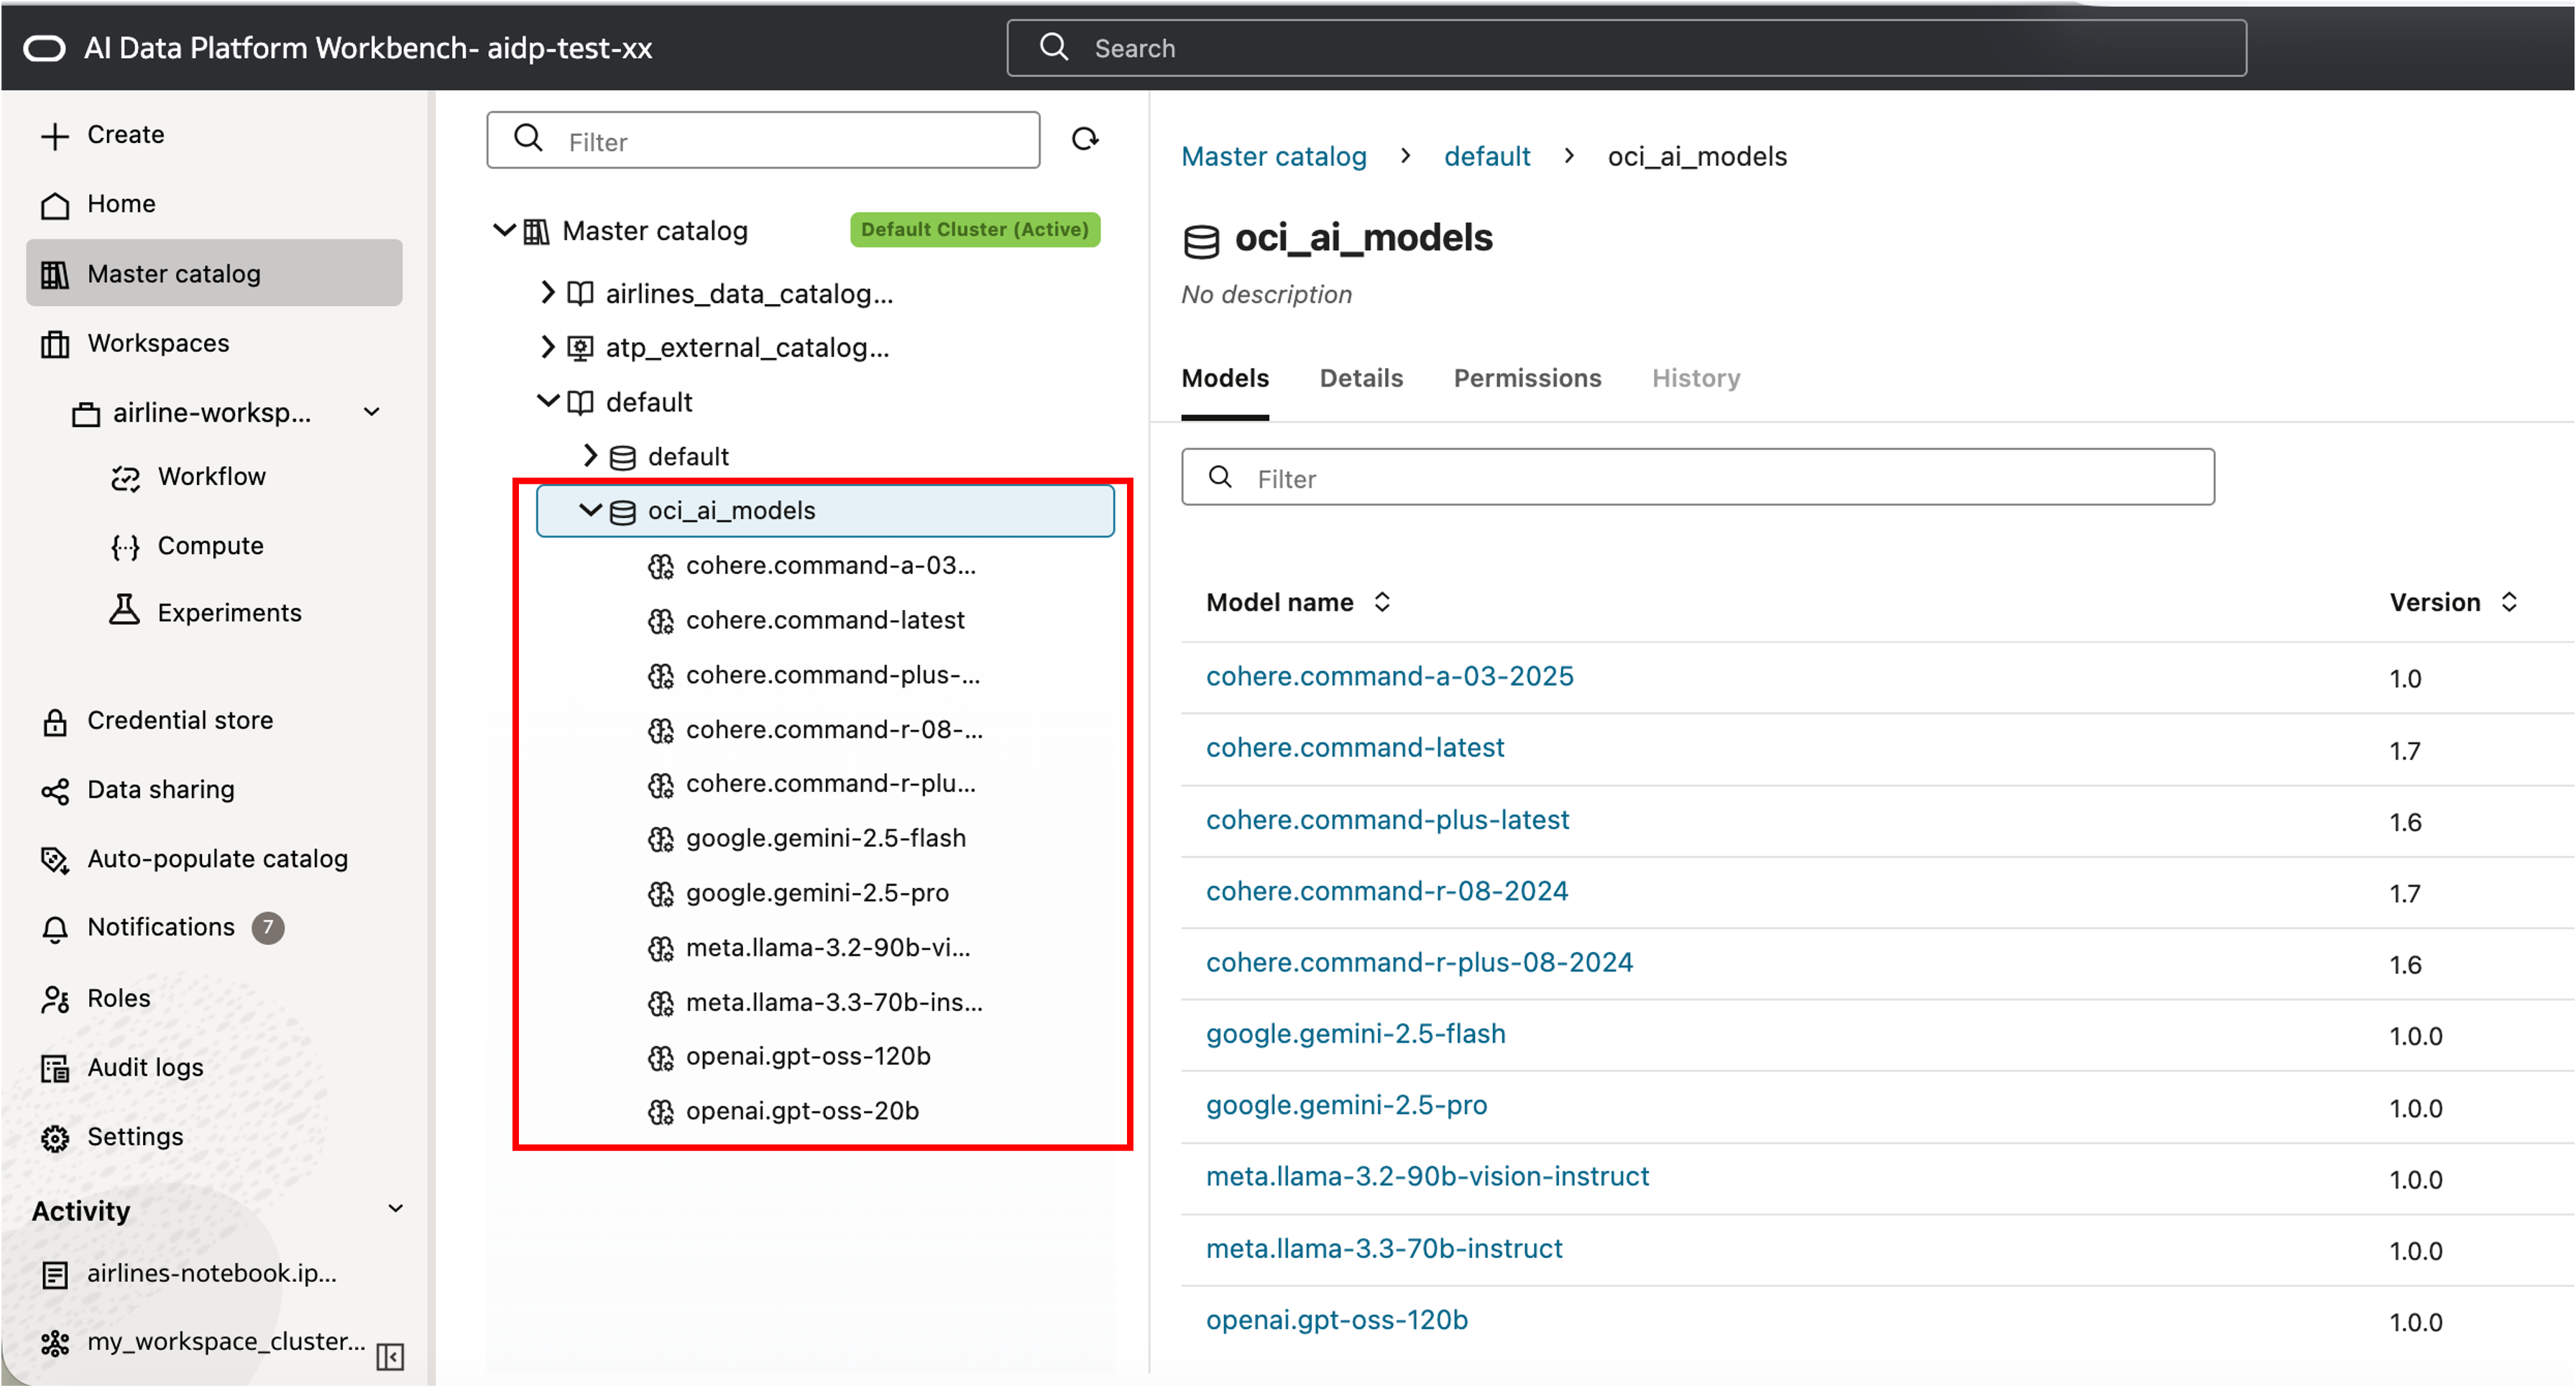The image size is (2576, 1386).
Task: Select google.gemini-2.5-pro in the tree
Action: [817, 893]
